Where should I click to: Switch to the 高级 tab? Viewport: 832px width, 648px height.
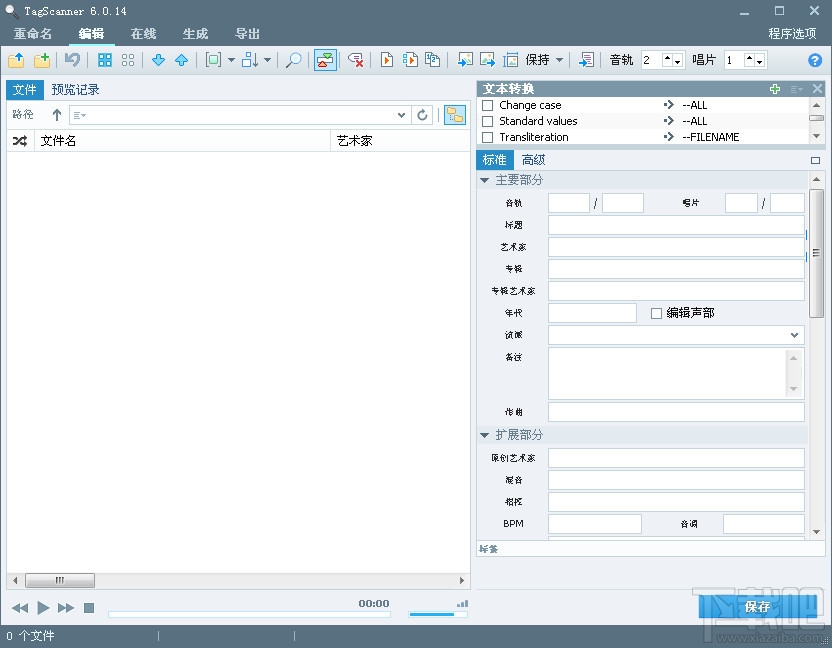coord(533,159)
